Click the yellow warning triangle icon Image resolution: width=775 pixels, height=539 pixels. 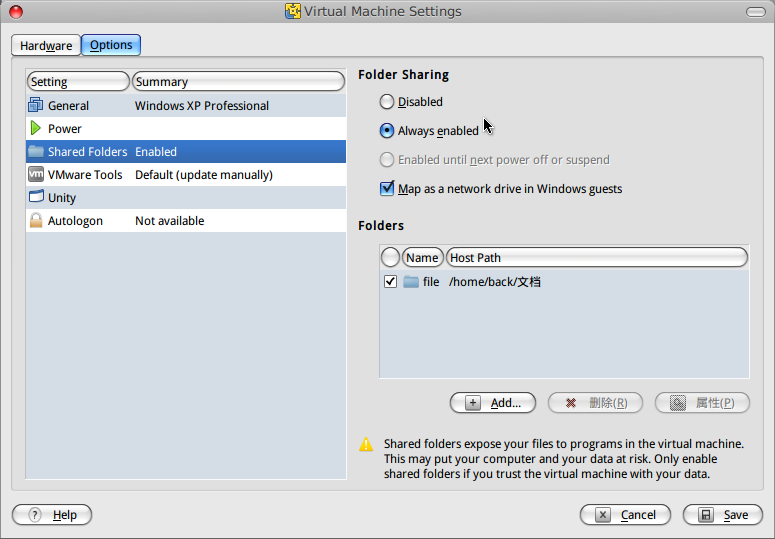point(366,444)
